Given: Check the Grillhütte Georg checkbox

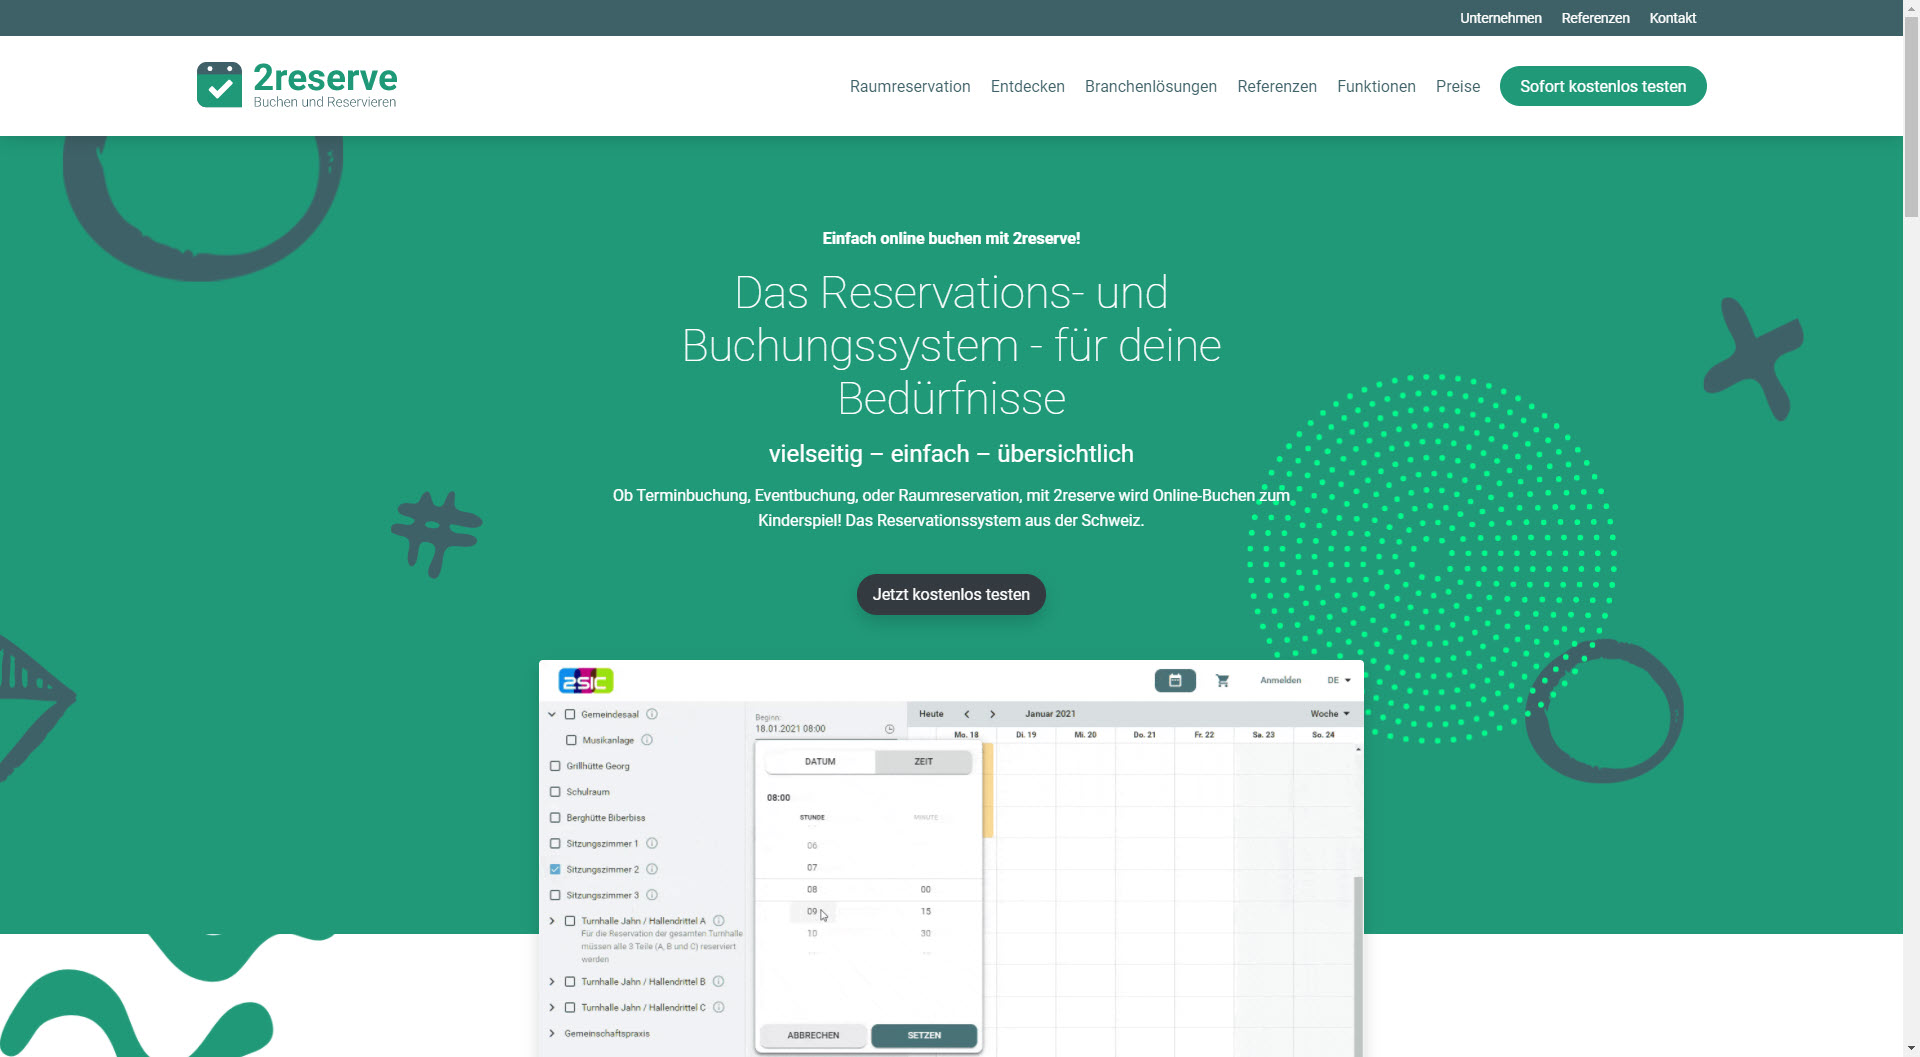Looking at the screenshot, I should point(555,765).
